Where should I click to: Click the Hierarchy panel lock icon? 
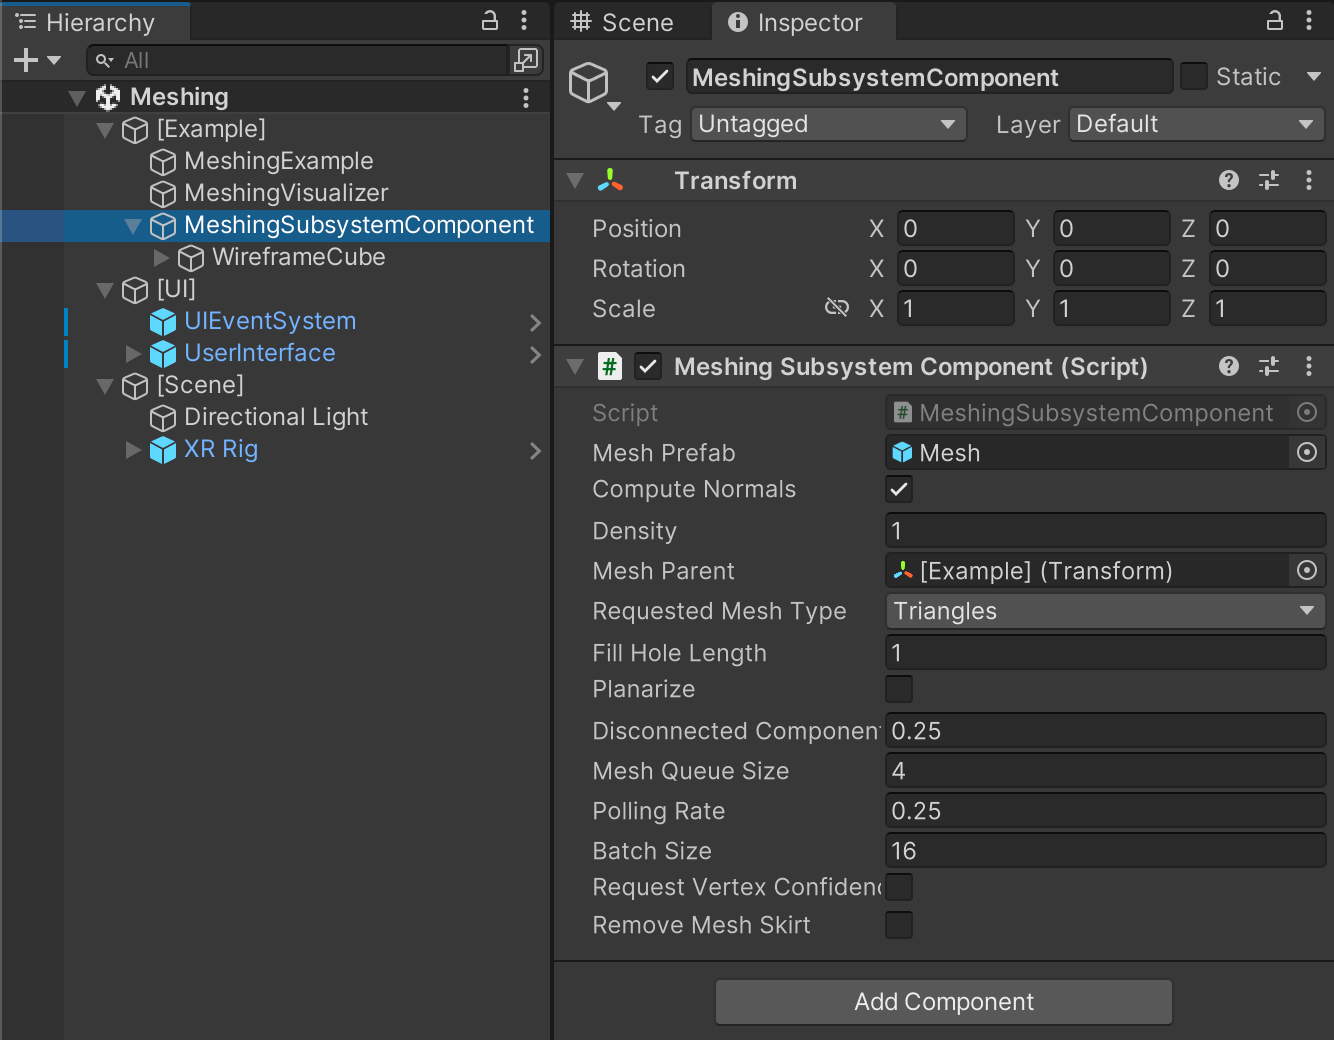coord(490,21)
